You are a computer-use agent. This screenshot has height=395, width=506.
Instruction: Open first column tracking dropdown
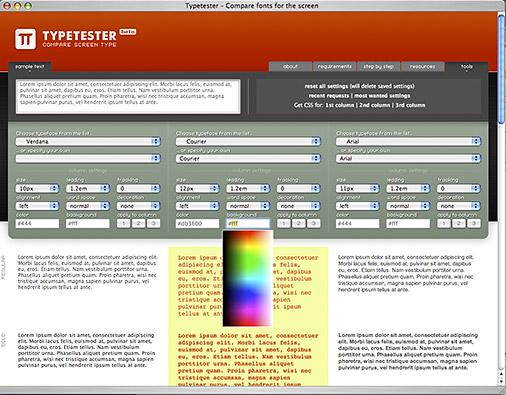pos(138,188)
